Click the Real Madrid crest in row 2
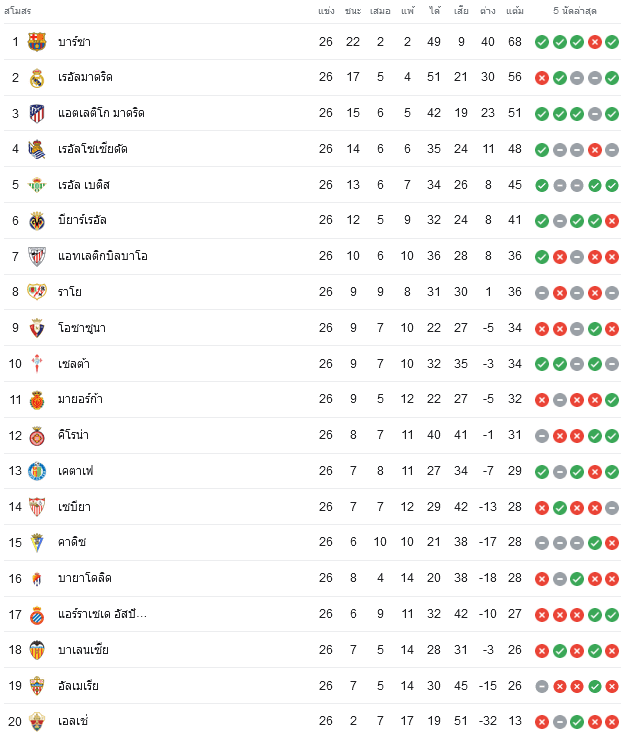Image resolution: width=626 pixels, height=733 pixels. [x=37, y=78]
